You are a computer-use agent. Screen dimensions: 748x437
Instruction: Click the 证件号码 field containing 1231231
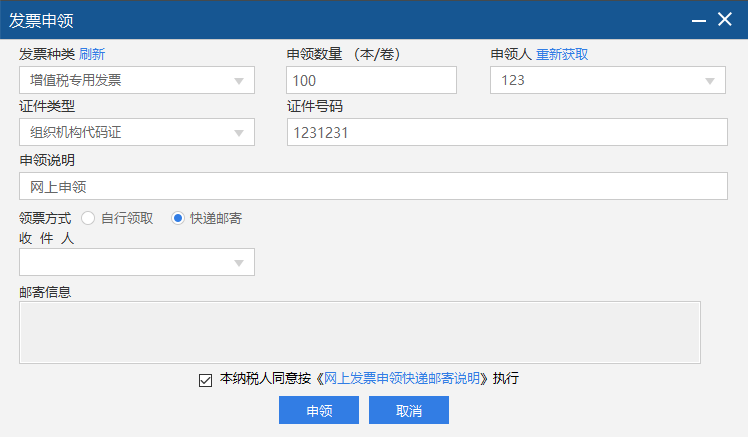(507, 132)
